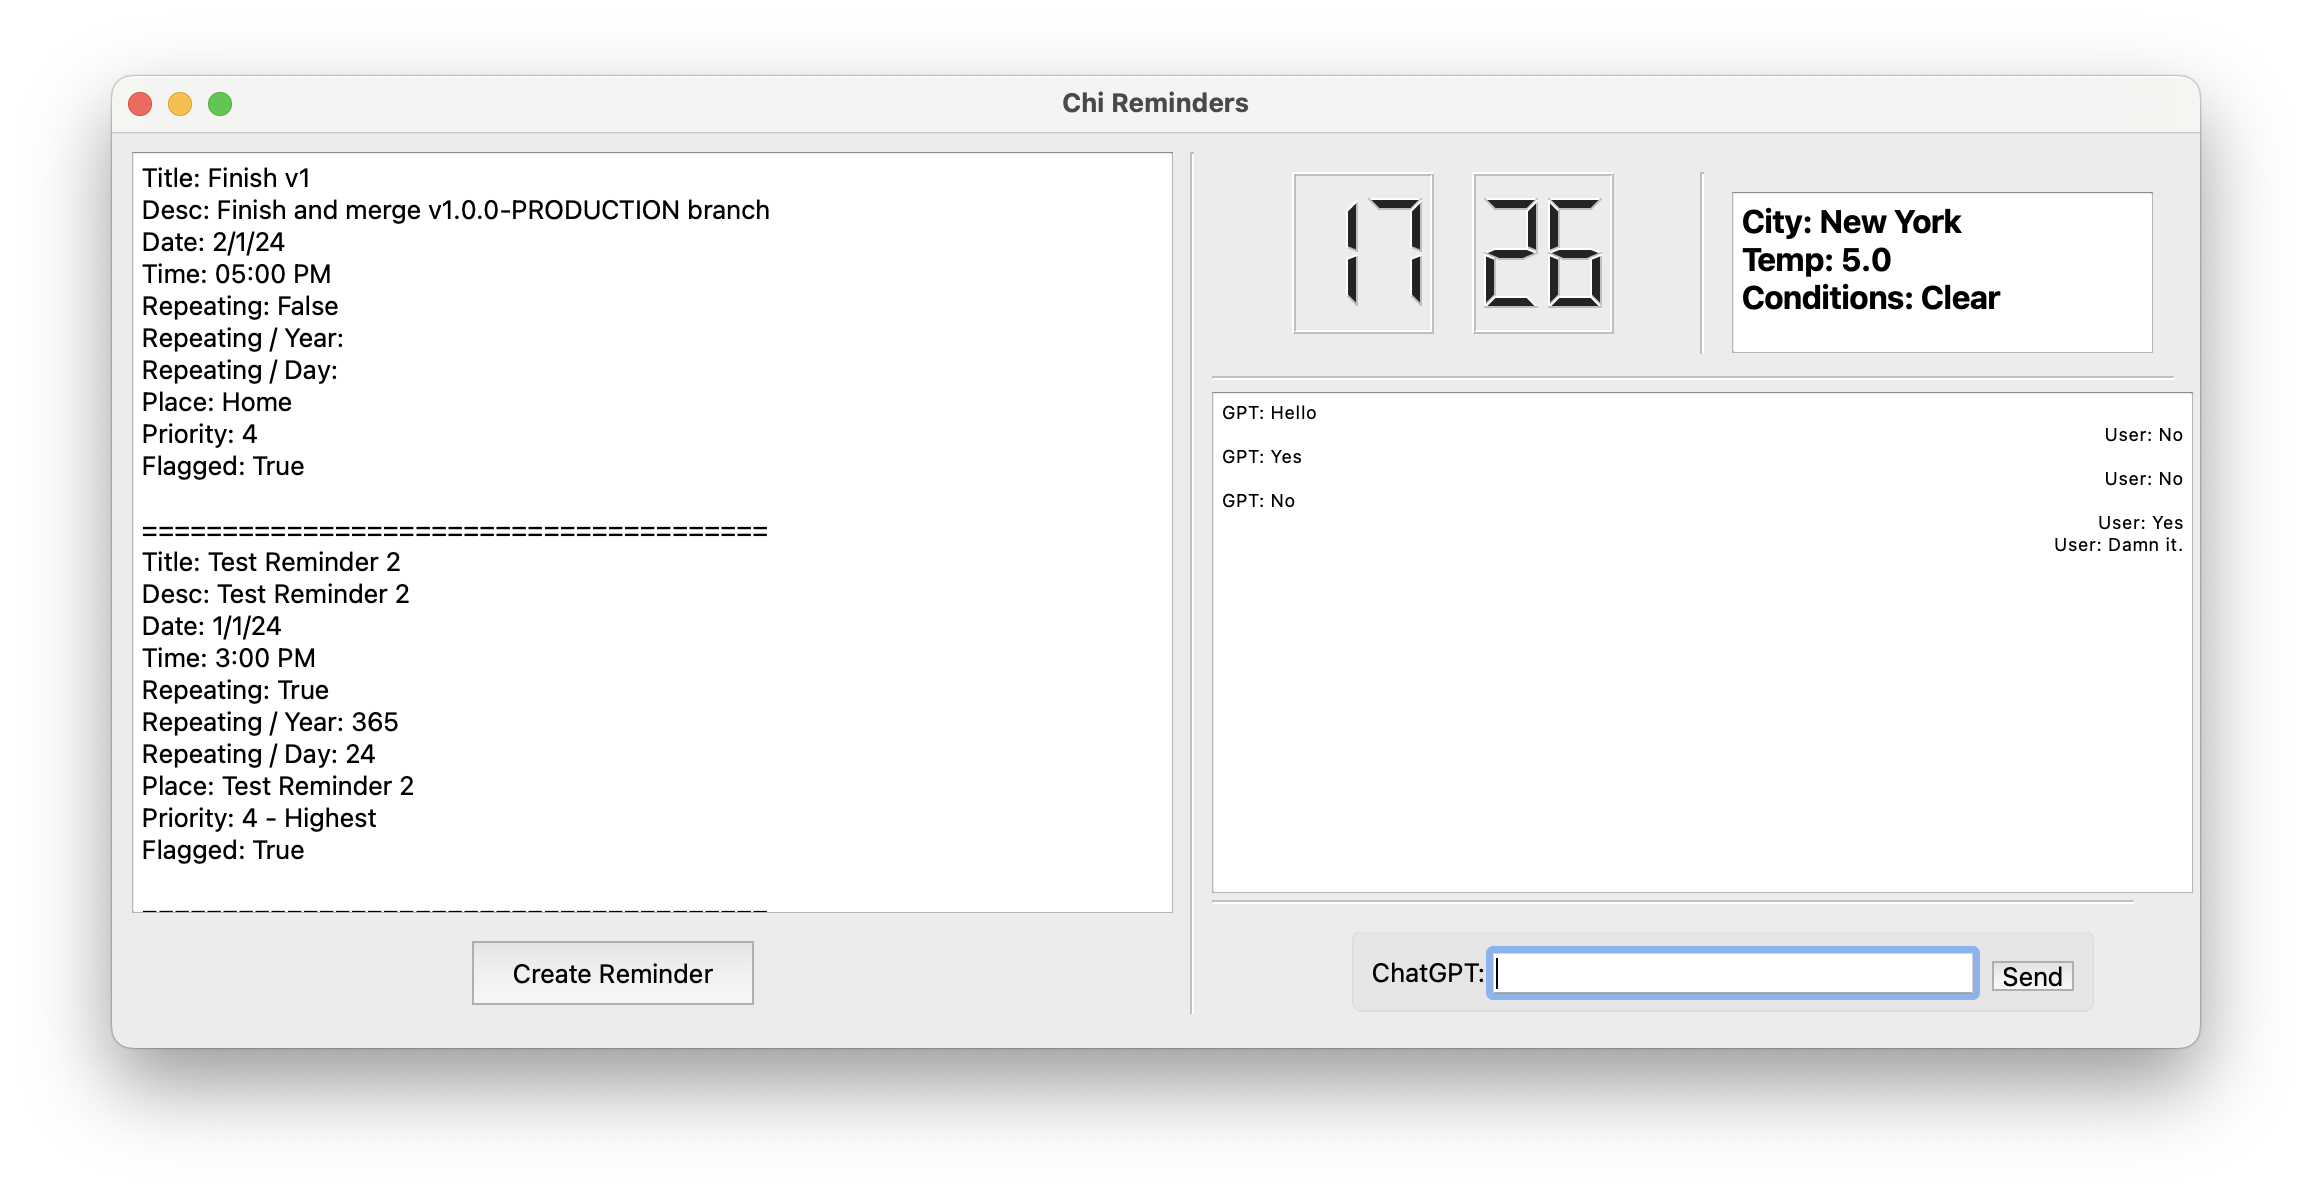
Task: Click the 'Time: 3:00 PM' line
Action: (229, 658)
